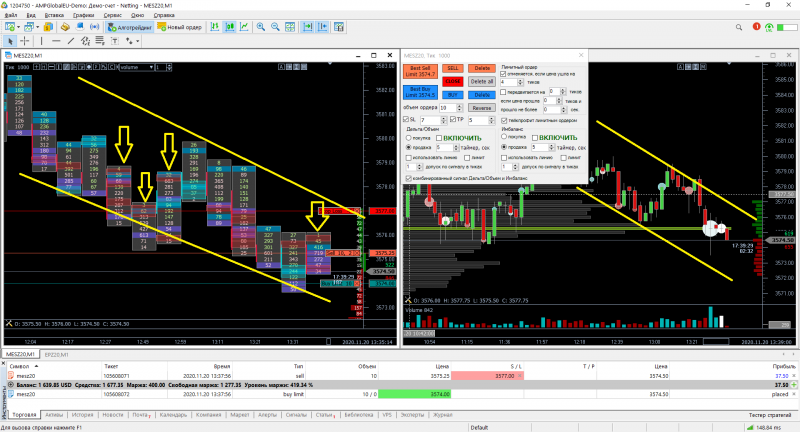Expand drawing objects dropdown arrow
800x432 pixels.
click(138, 41)
